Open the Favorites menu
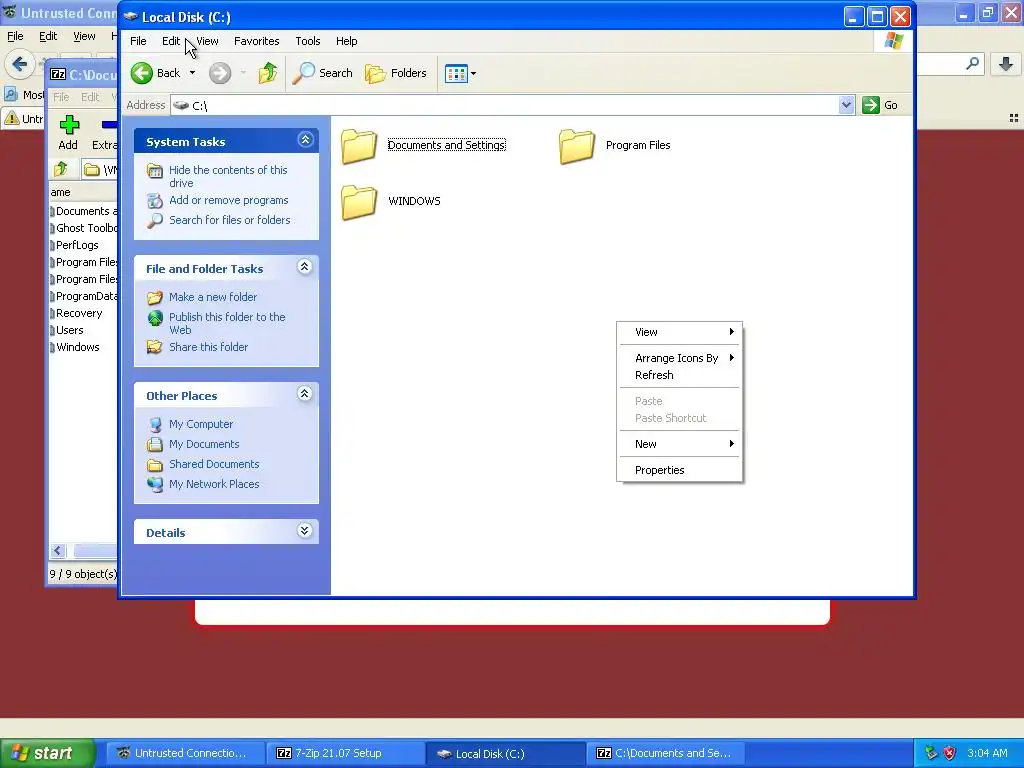1024x768 pixels. 257,41
